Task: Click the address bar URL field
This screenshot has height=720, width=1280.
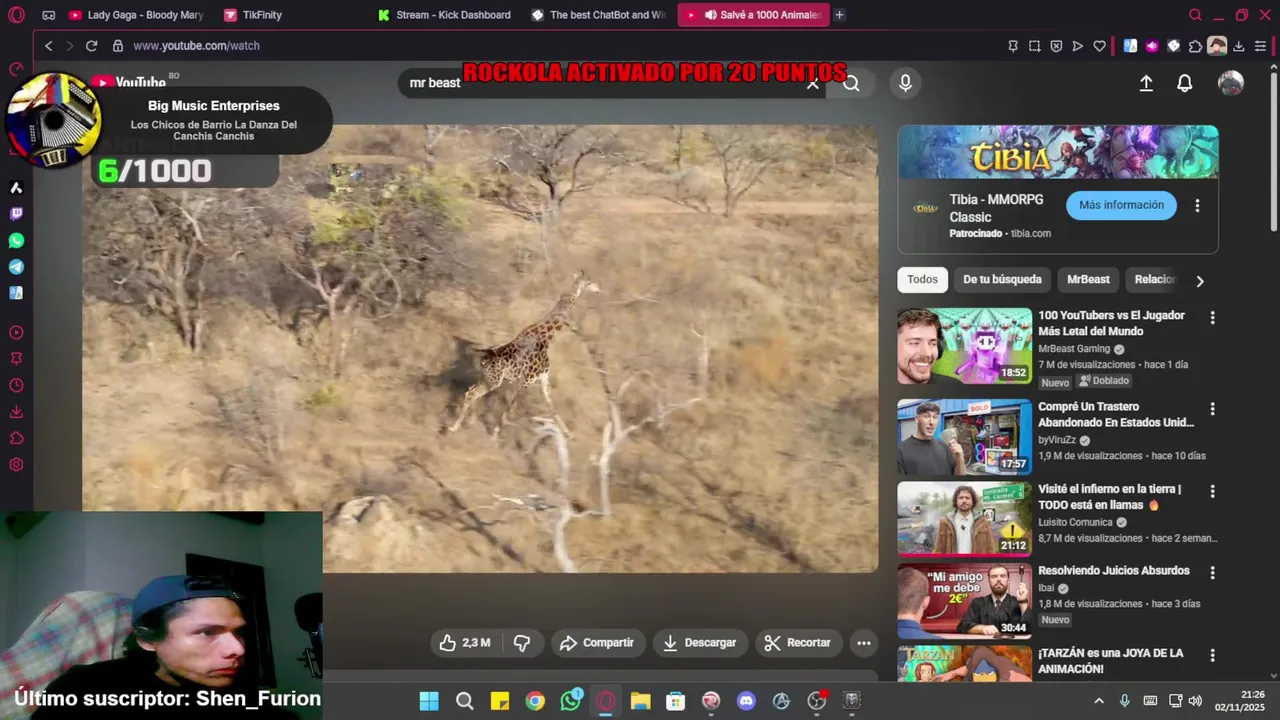Action: coord(560,46)
